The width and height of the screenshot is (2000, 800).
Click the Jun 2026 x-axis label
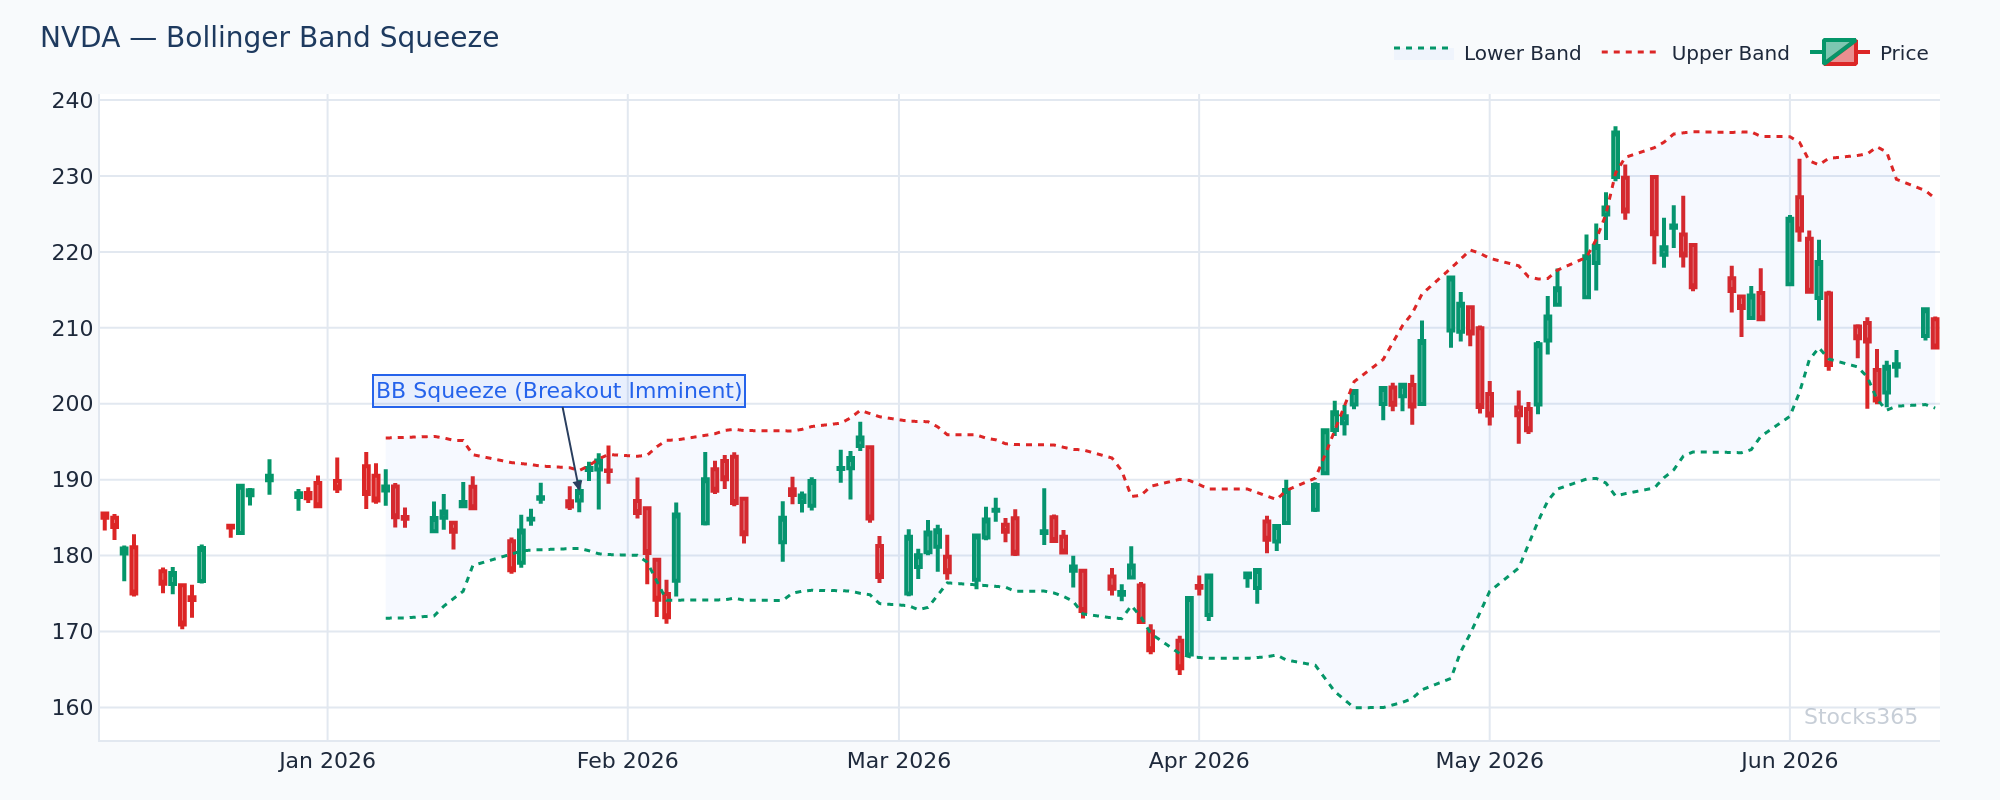[x=1789, y=761]
